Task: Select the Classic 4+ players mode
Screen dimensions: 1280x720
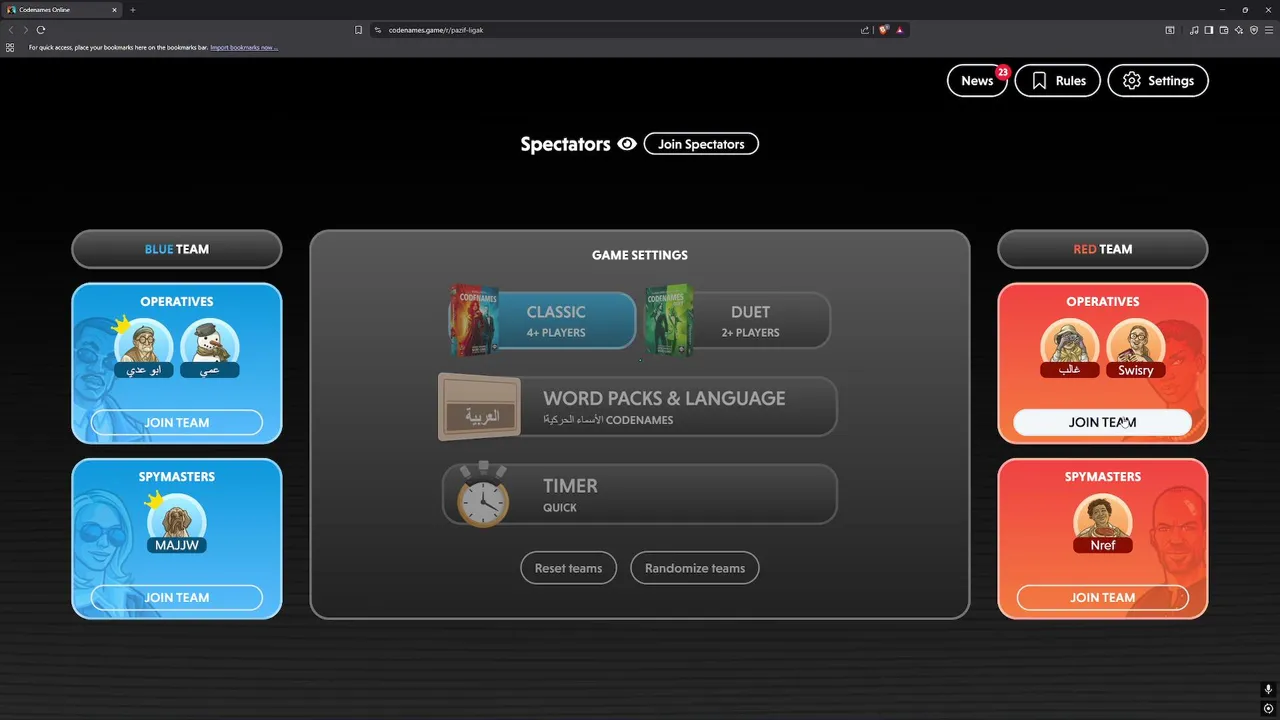Action: tap(542, 321)
